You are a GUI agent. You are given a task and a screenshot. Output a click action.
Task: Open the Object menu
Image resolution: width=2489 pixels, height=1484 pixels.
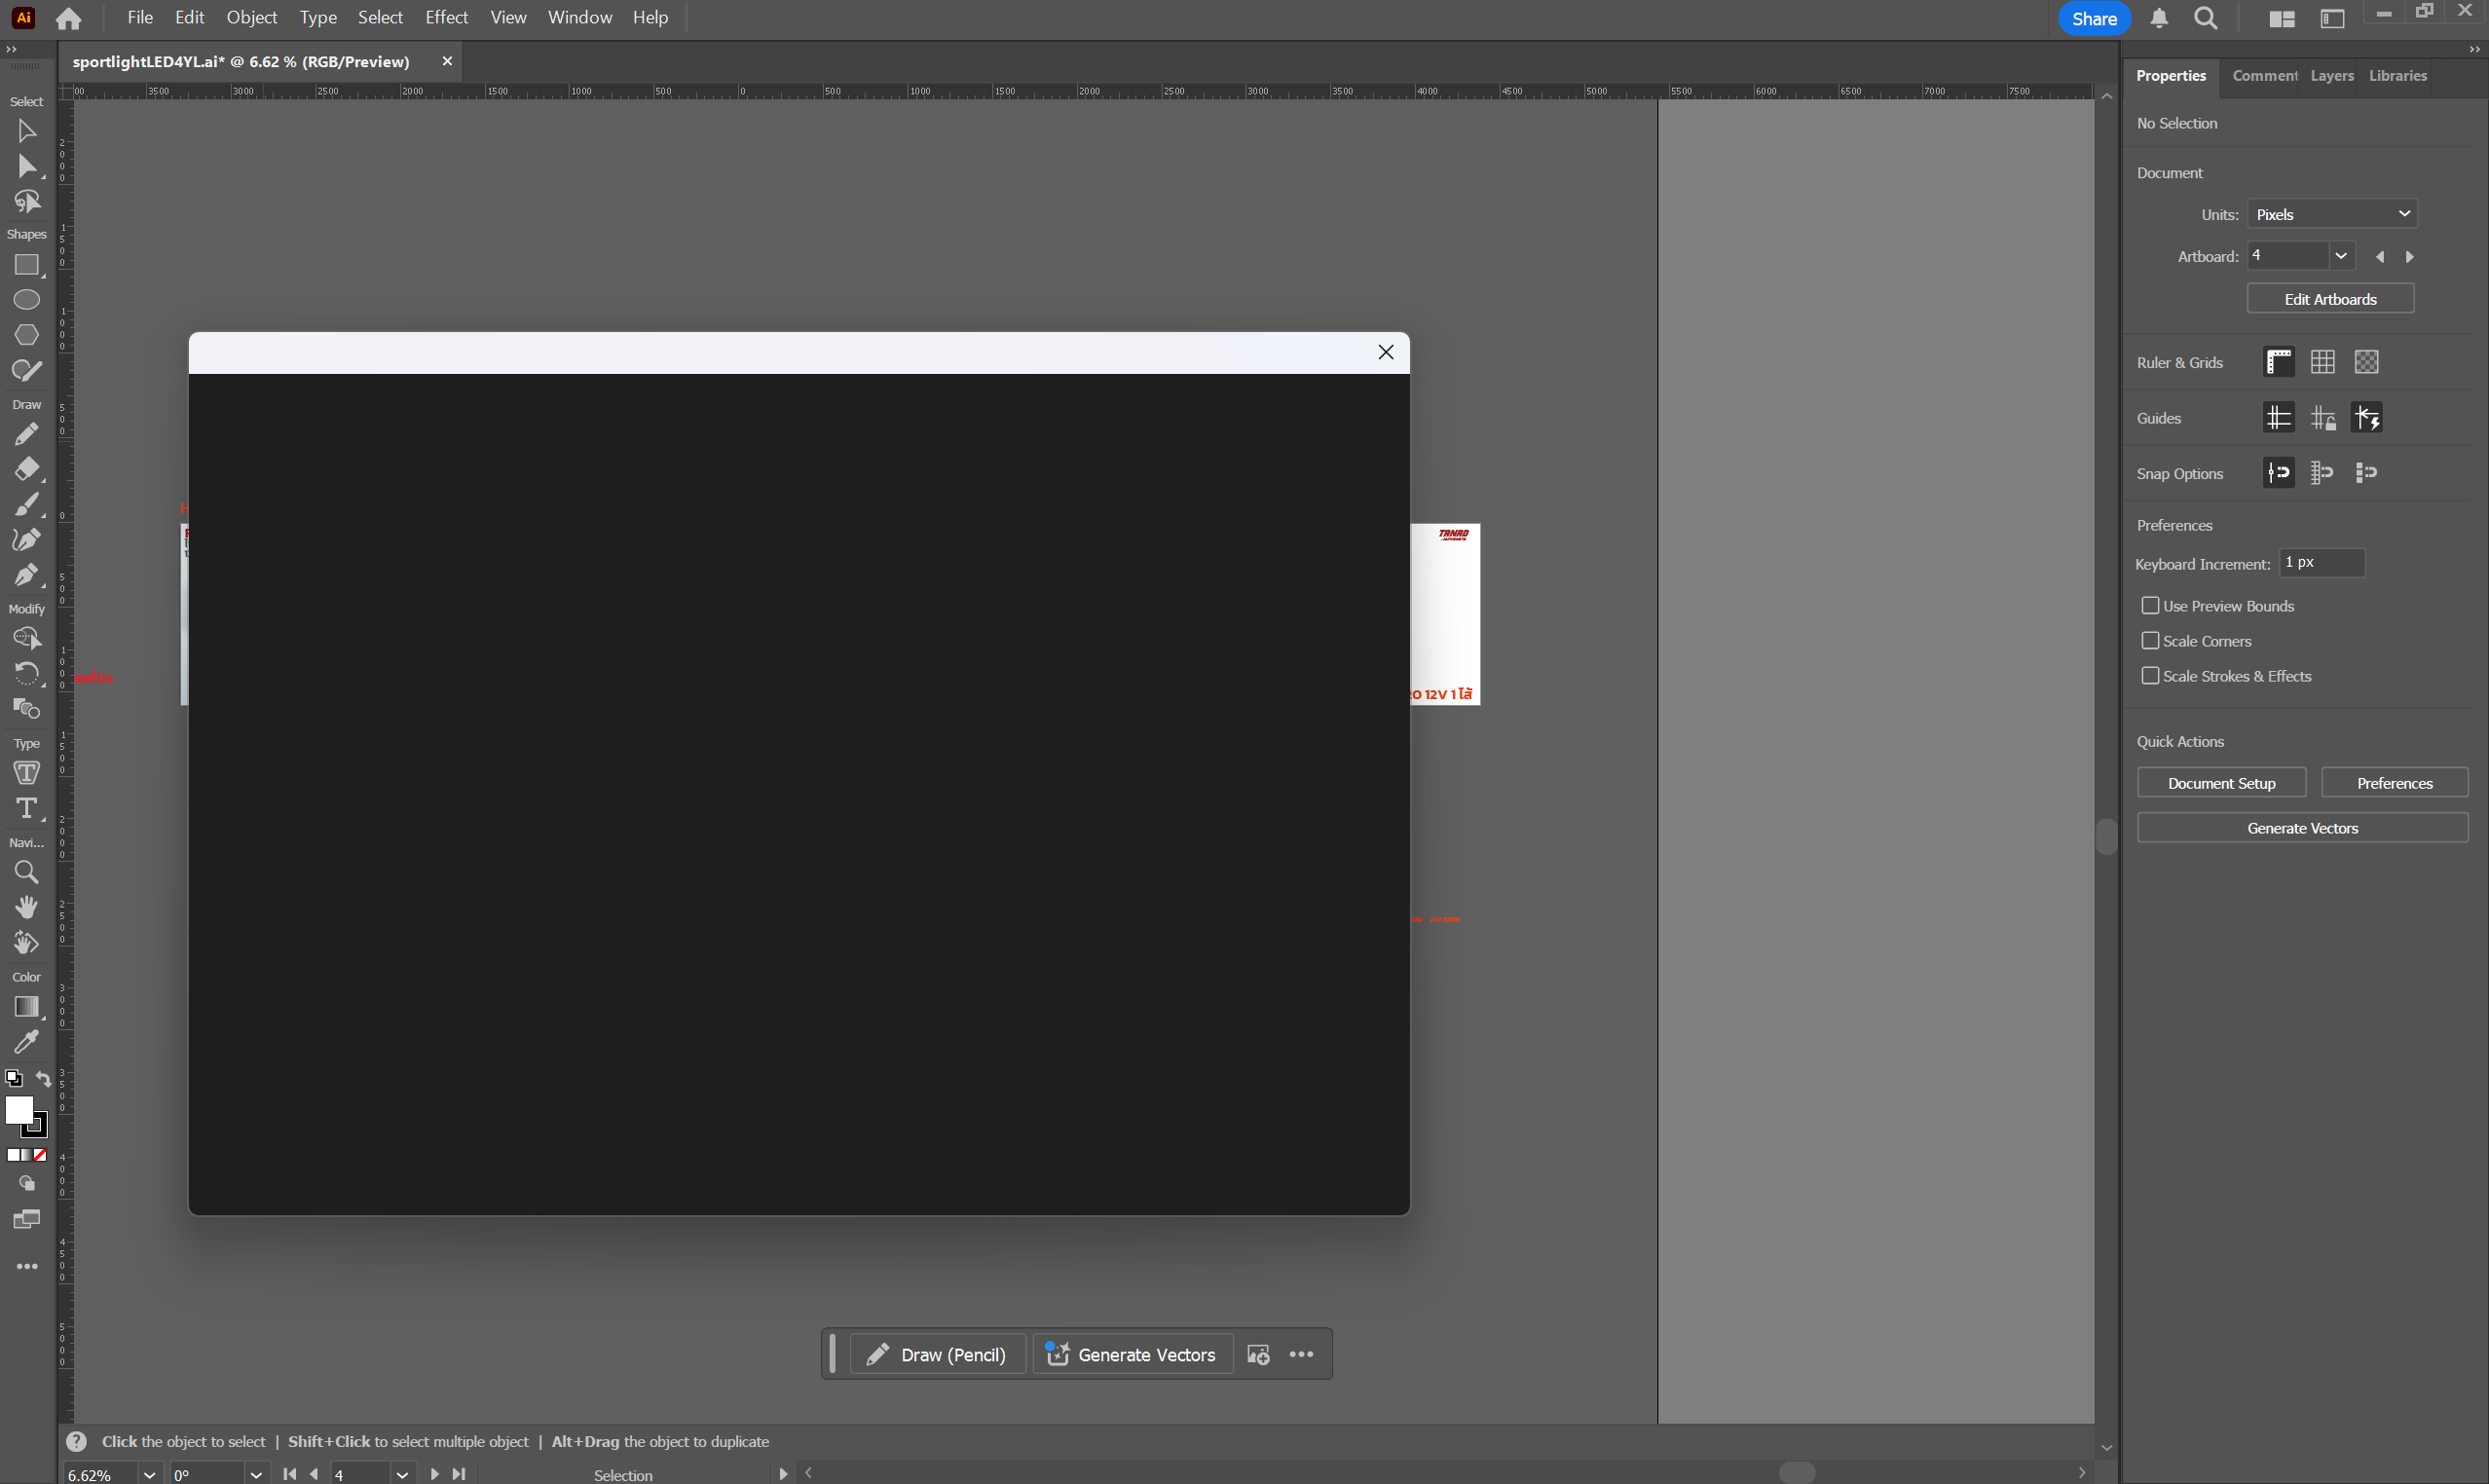click(251, 17)
